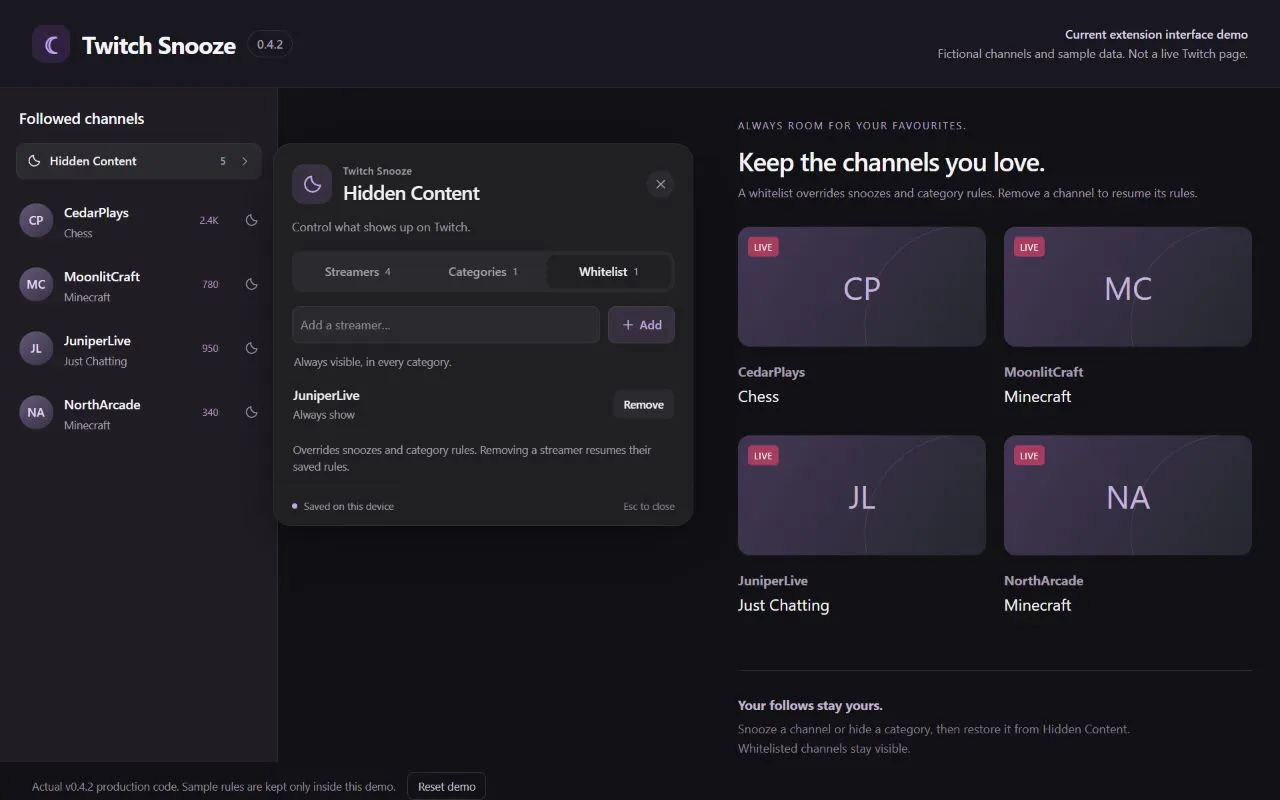1280x800 pixels.
Task: Click the 'Saved on this device' status text
Action: [348, 506]
